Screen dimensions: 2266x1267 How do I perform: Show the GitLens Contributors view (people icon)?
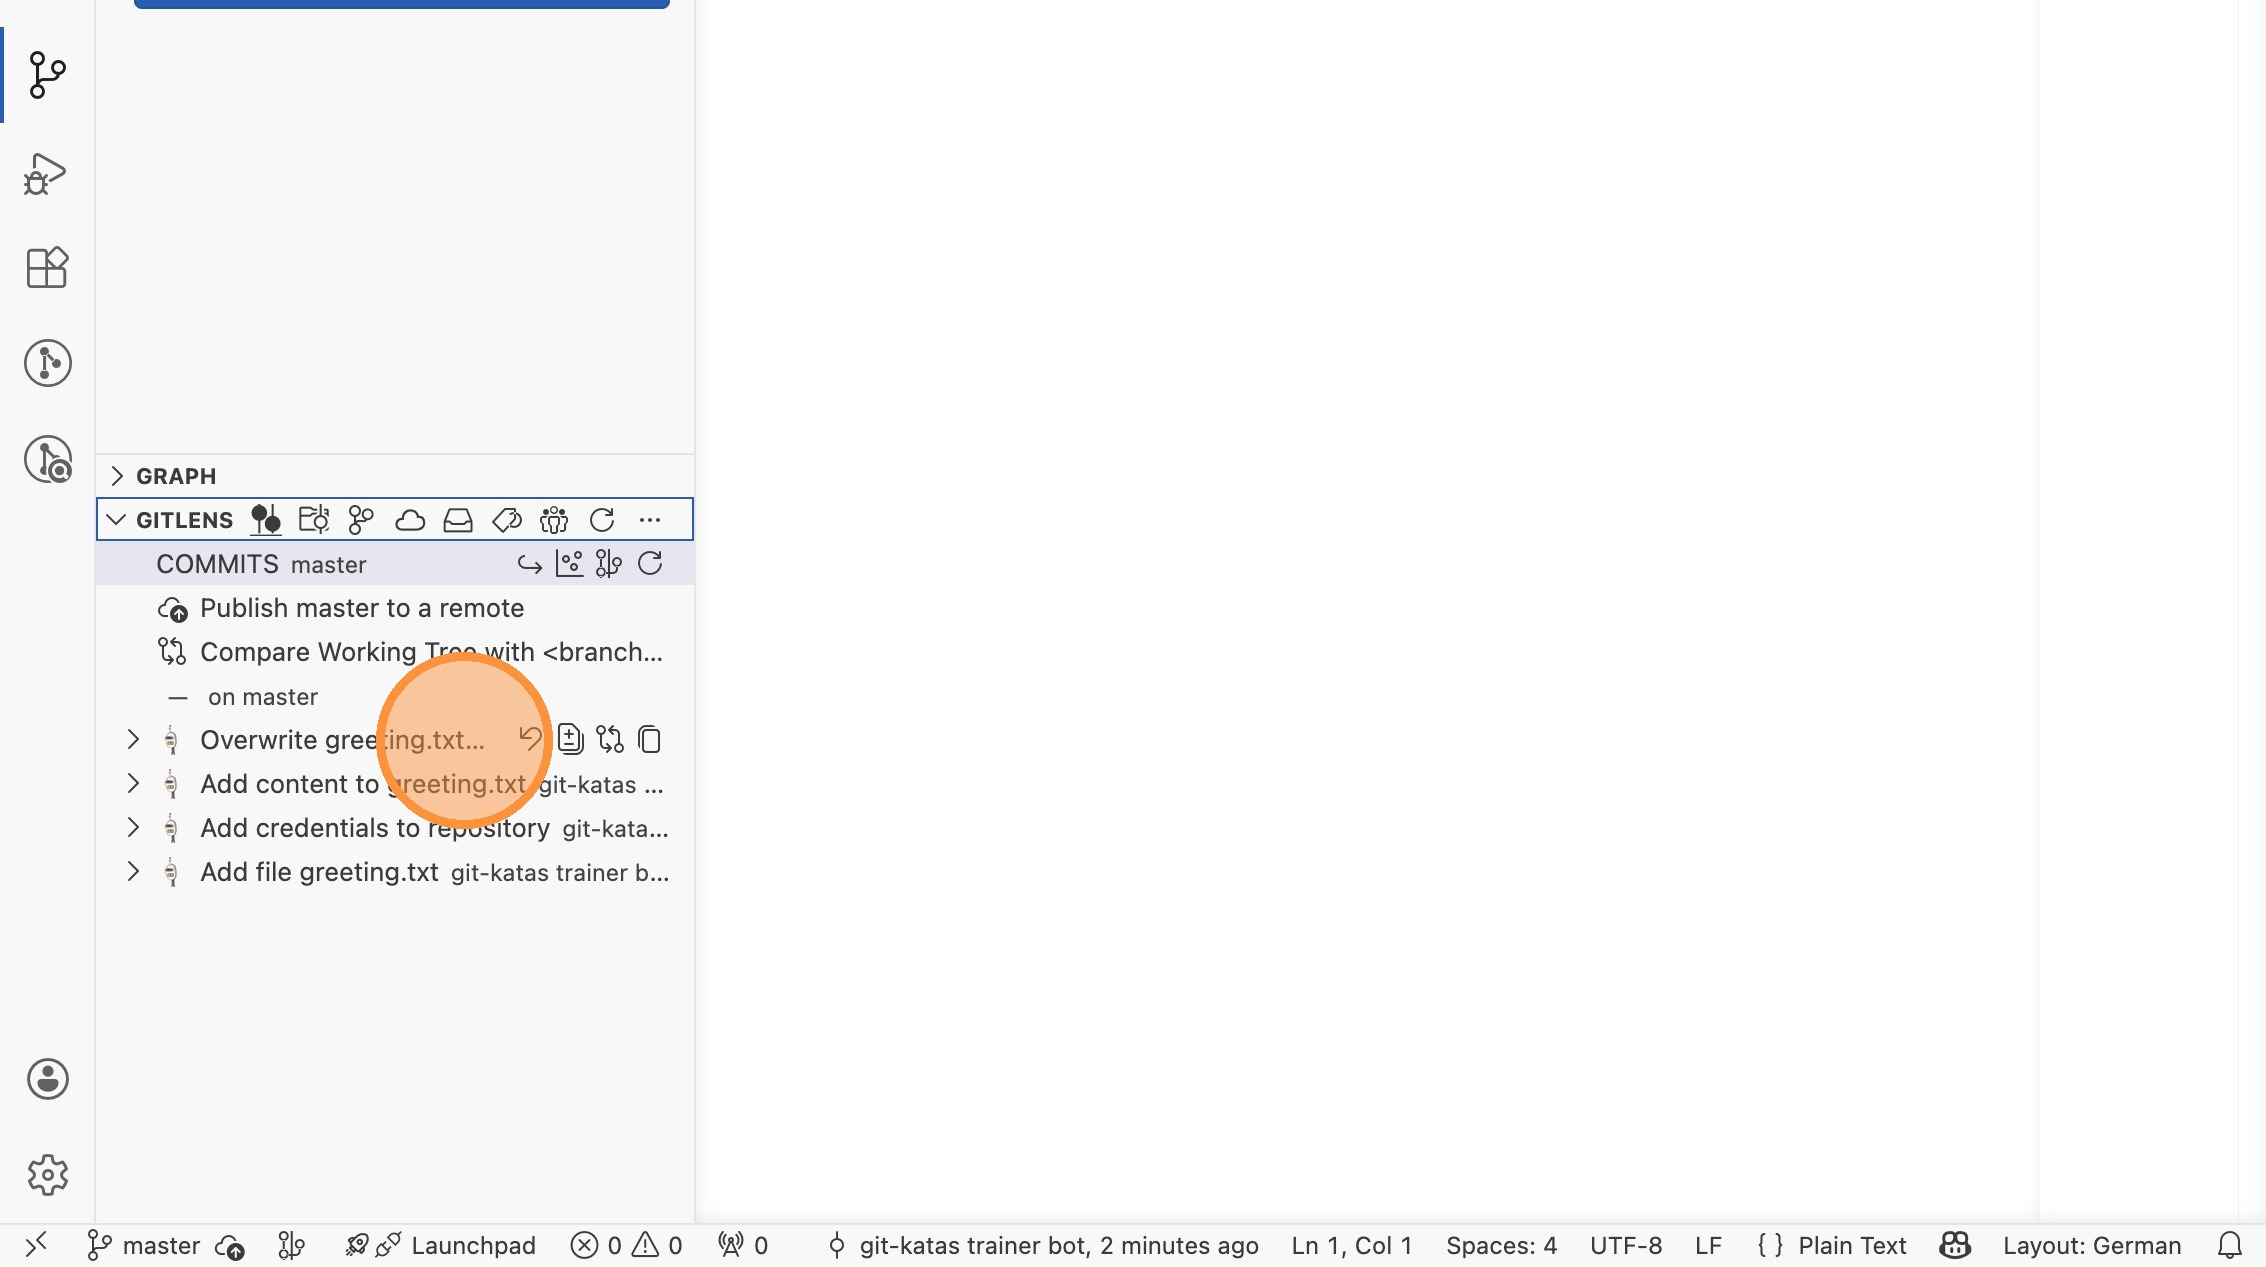tap(554, 520)
